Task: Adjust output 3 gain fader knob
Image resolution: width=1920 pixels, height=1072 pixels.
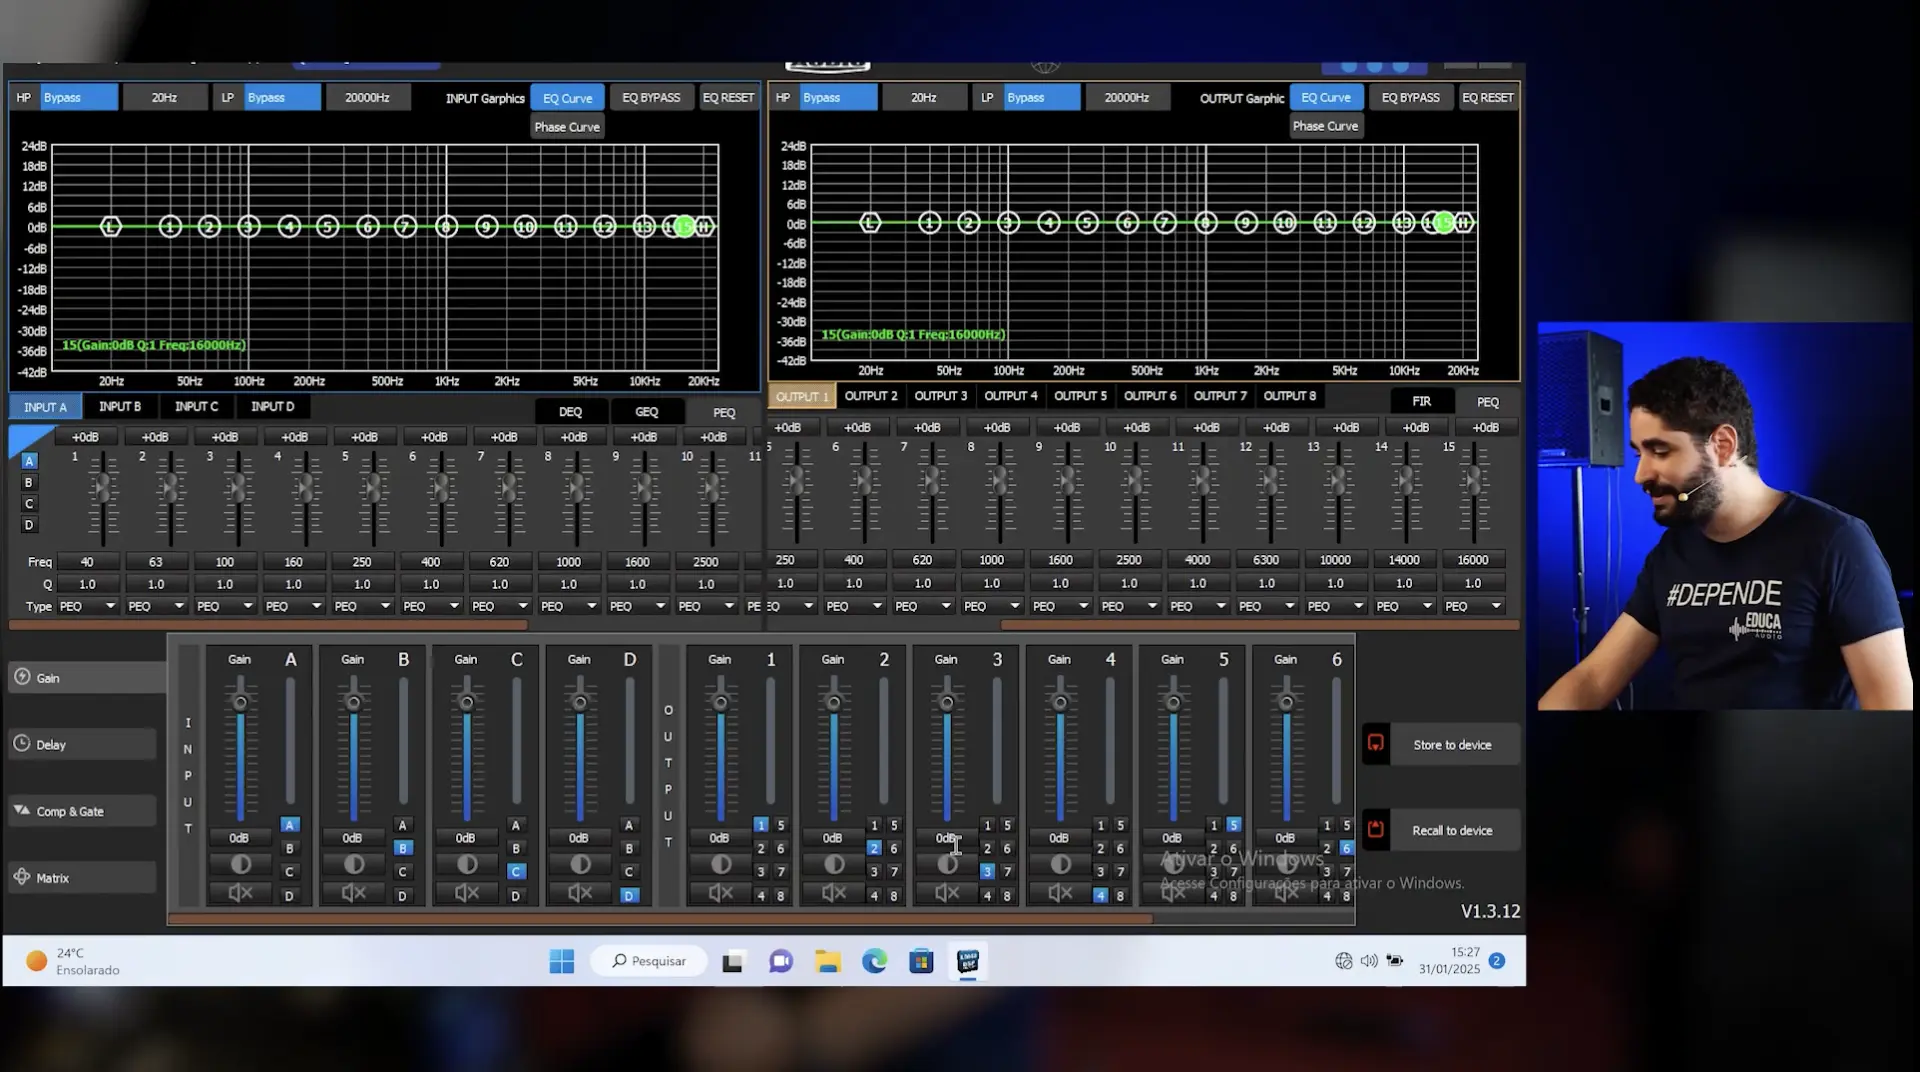Action: pos(947,703)
